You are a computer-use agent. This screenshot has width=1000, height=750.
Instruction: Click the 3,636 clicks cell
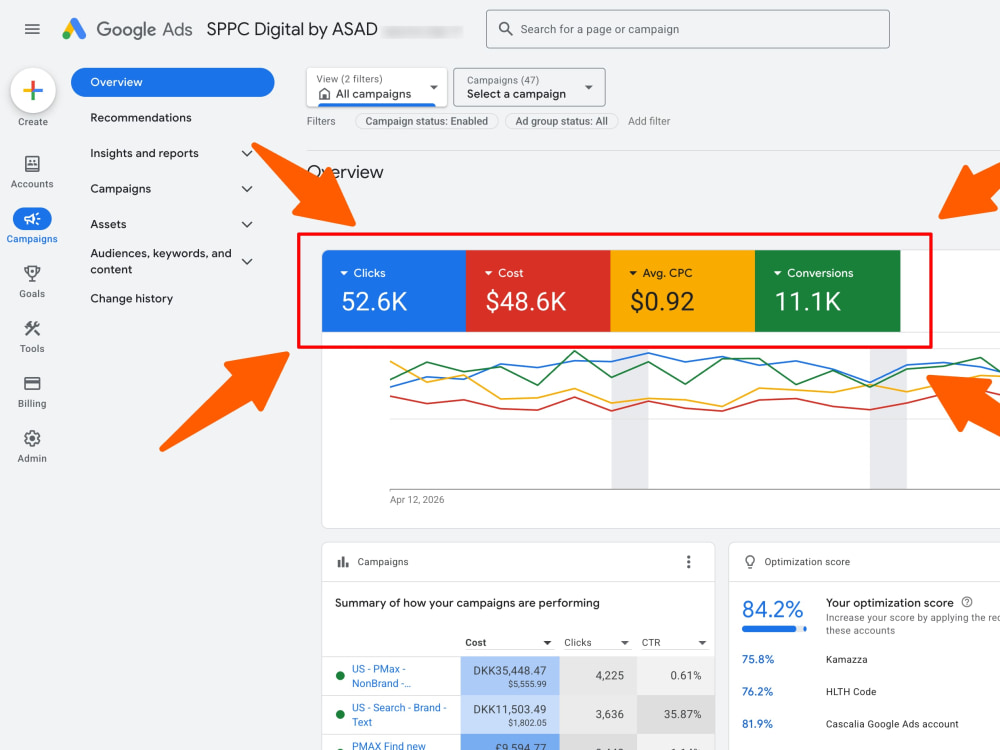tap(598, 715)
